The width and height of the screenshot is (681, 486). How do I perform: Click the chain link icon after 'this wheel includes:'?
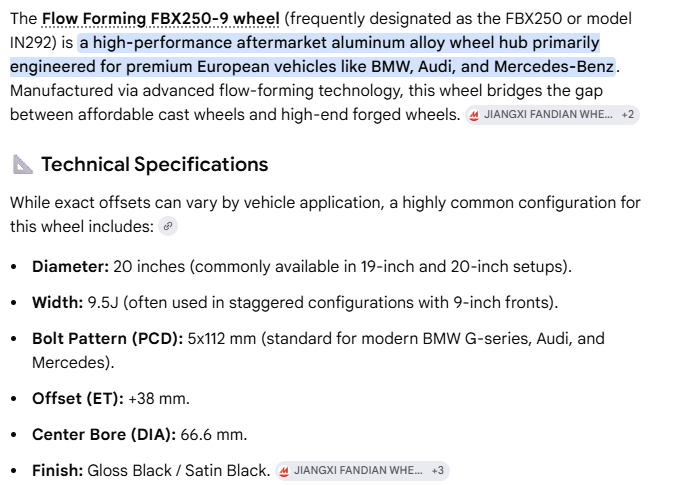click(x=168, y=226)
